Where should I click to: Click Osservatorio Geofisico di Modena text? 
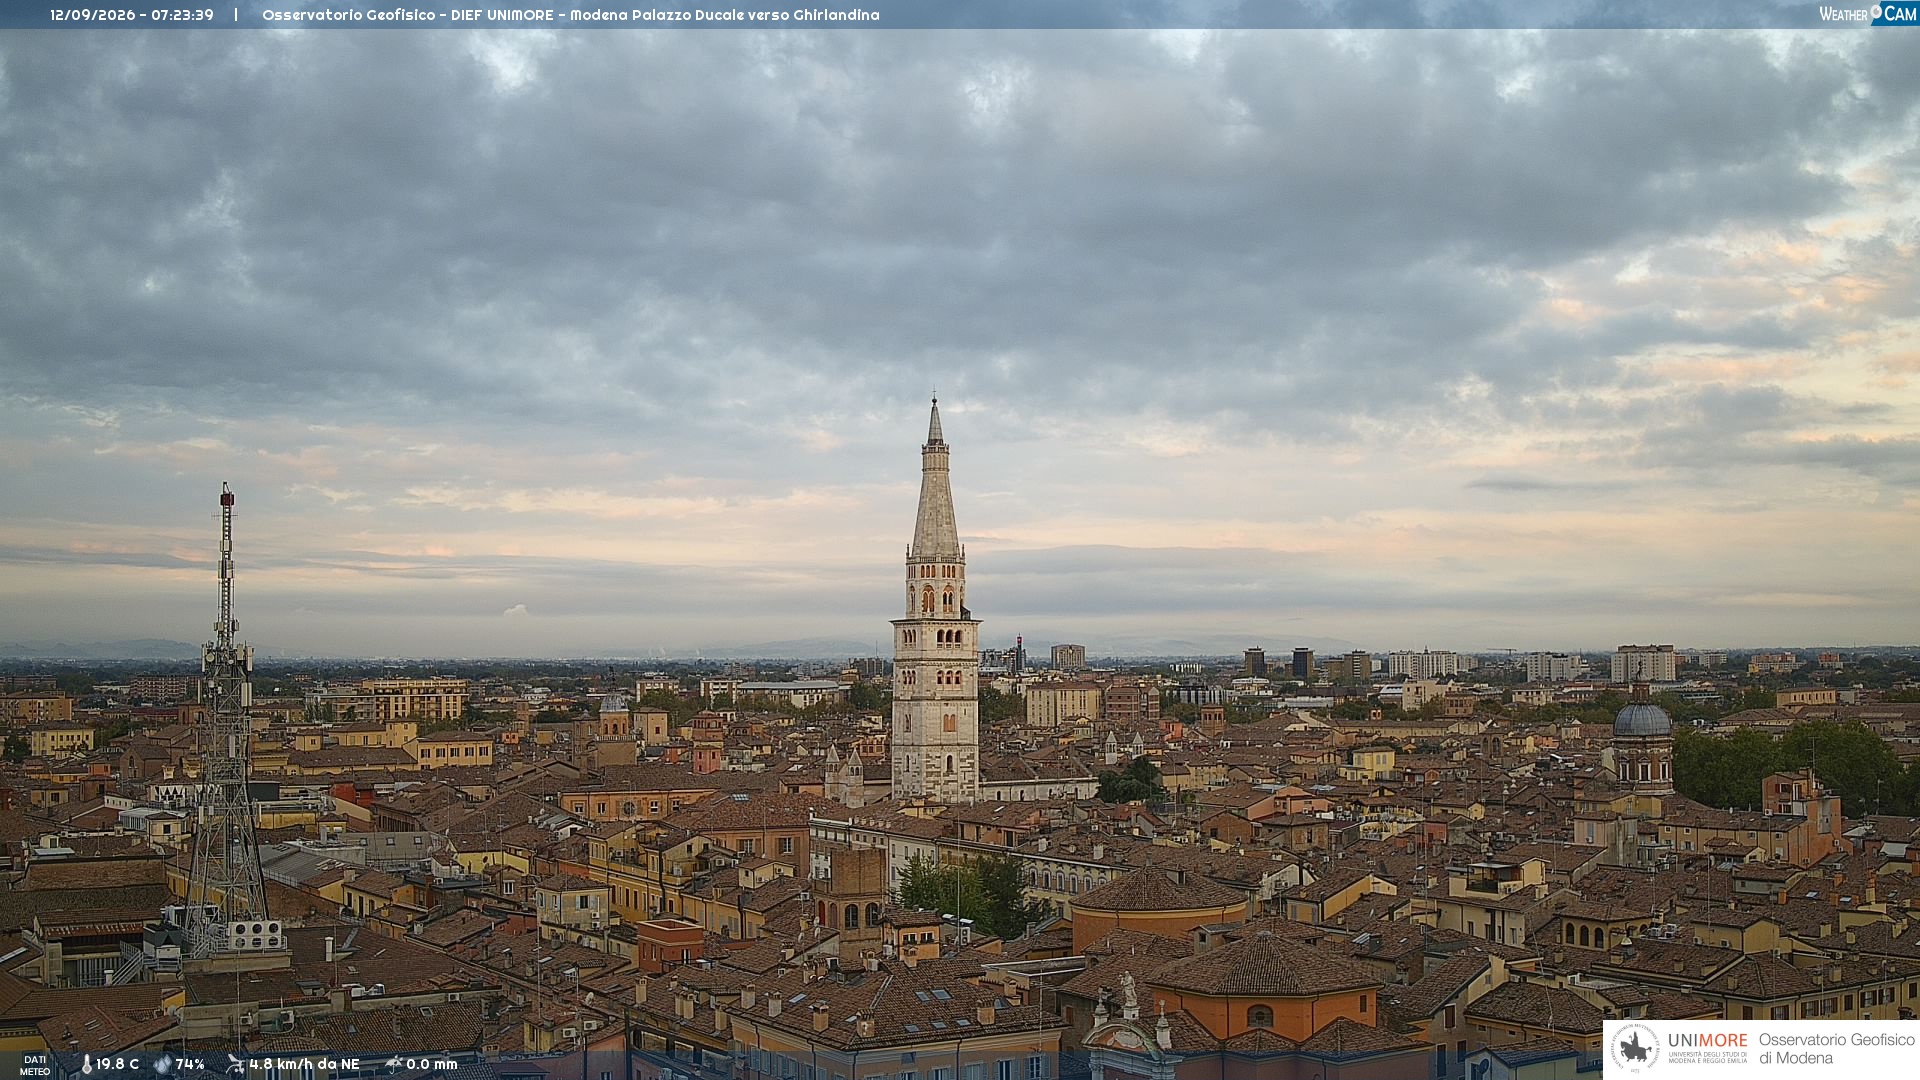(1836, 1049)
